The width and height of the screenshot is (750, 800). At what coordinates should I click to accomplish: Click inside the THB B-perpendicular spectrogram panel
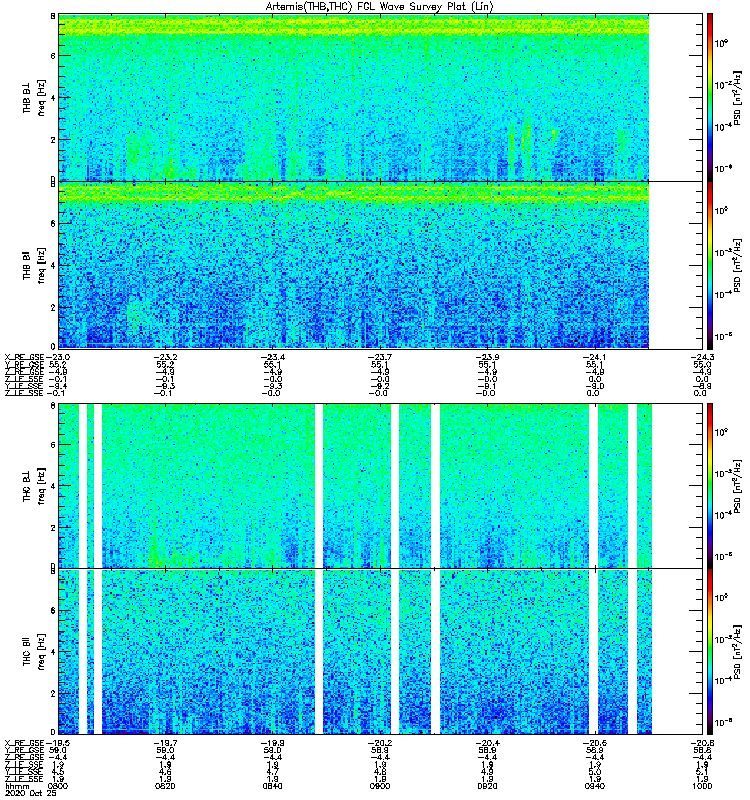coord(354,97)
